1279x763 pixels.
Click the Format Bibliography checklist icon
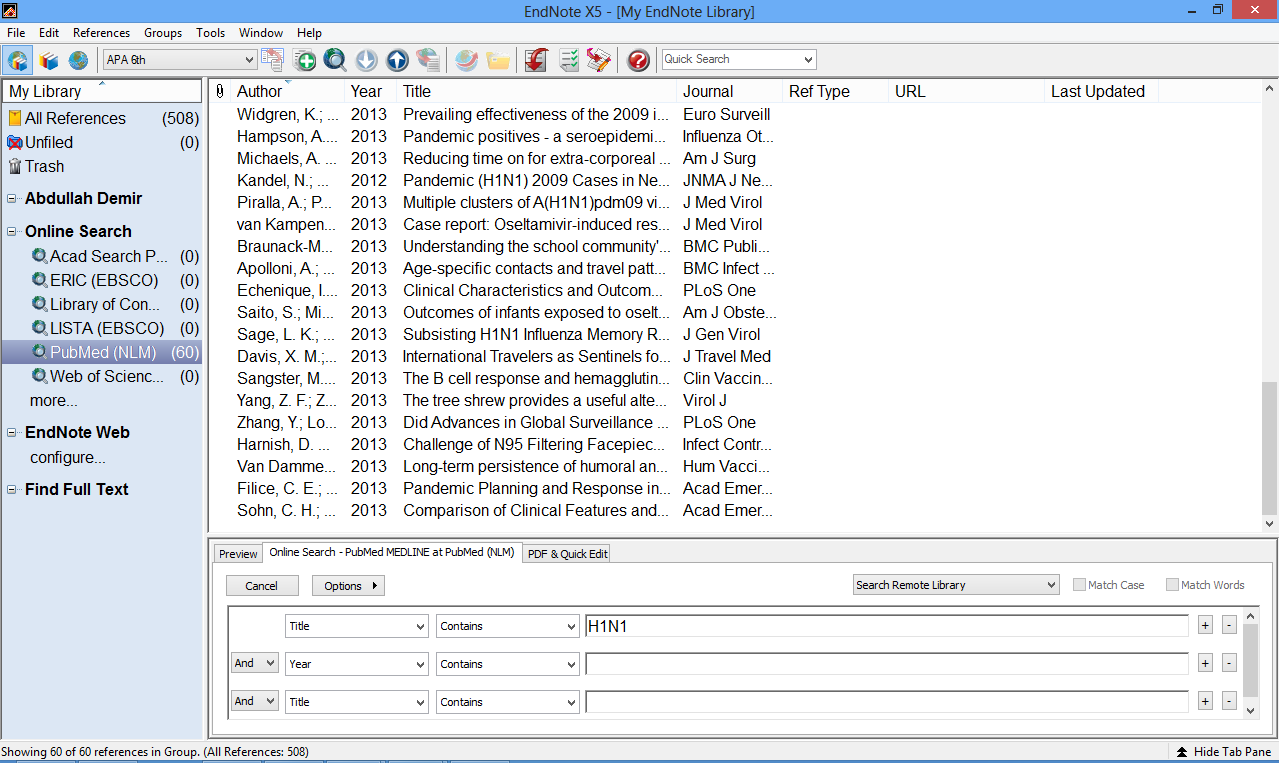pos(568,60)
